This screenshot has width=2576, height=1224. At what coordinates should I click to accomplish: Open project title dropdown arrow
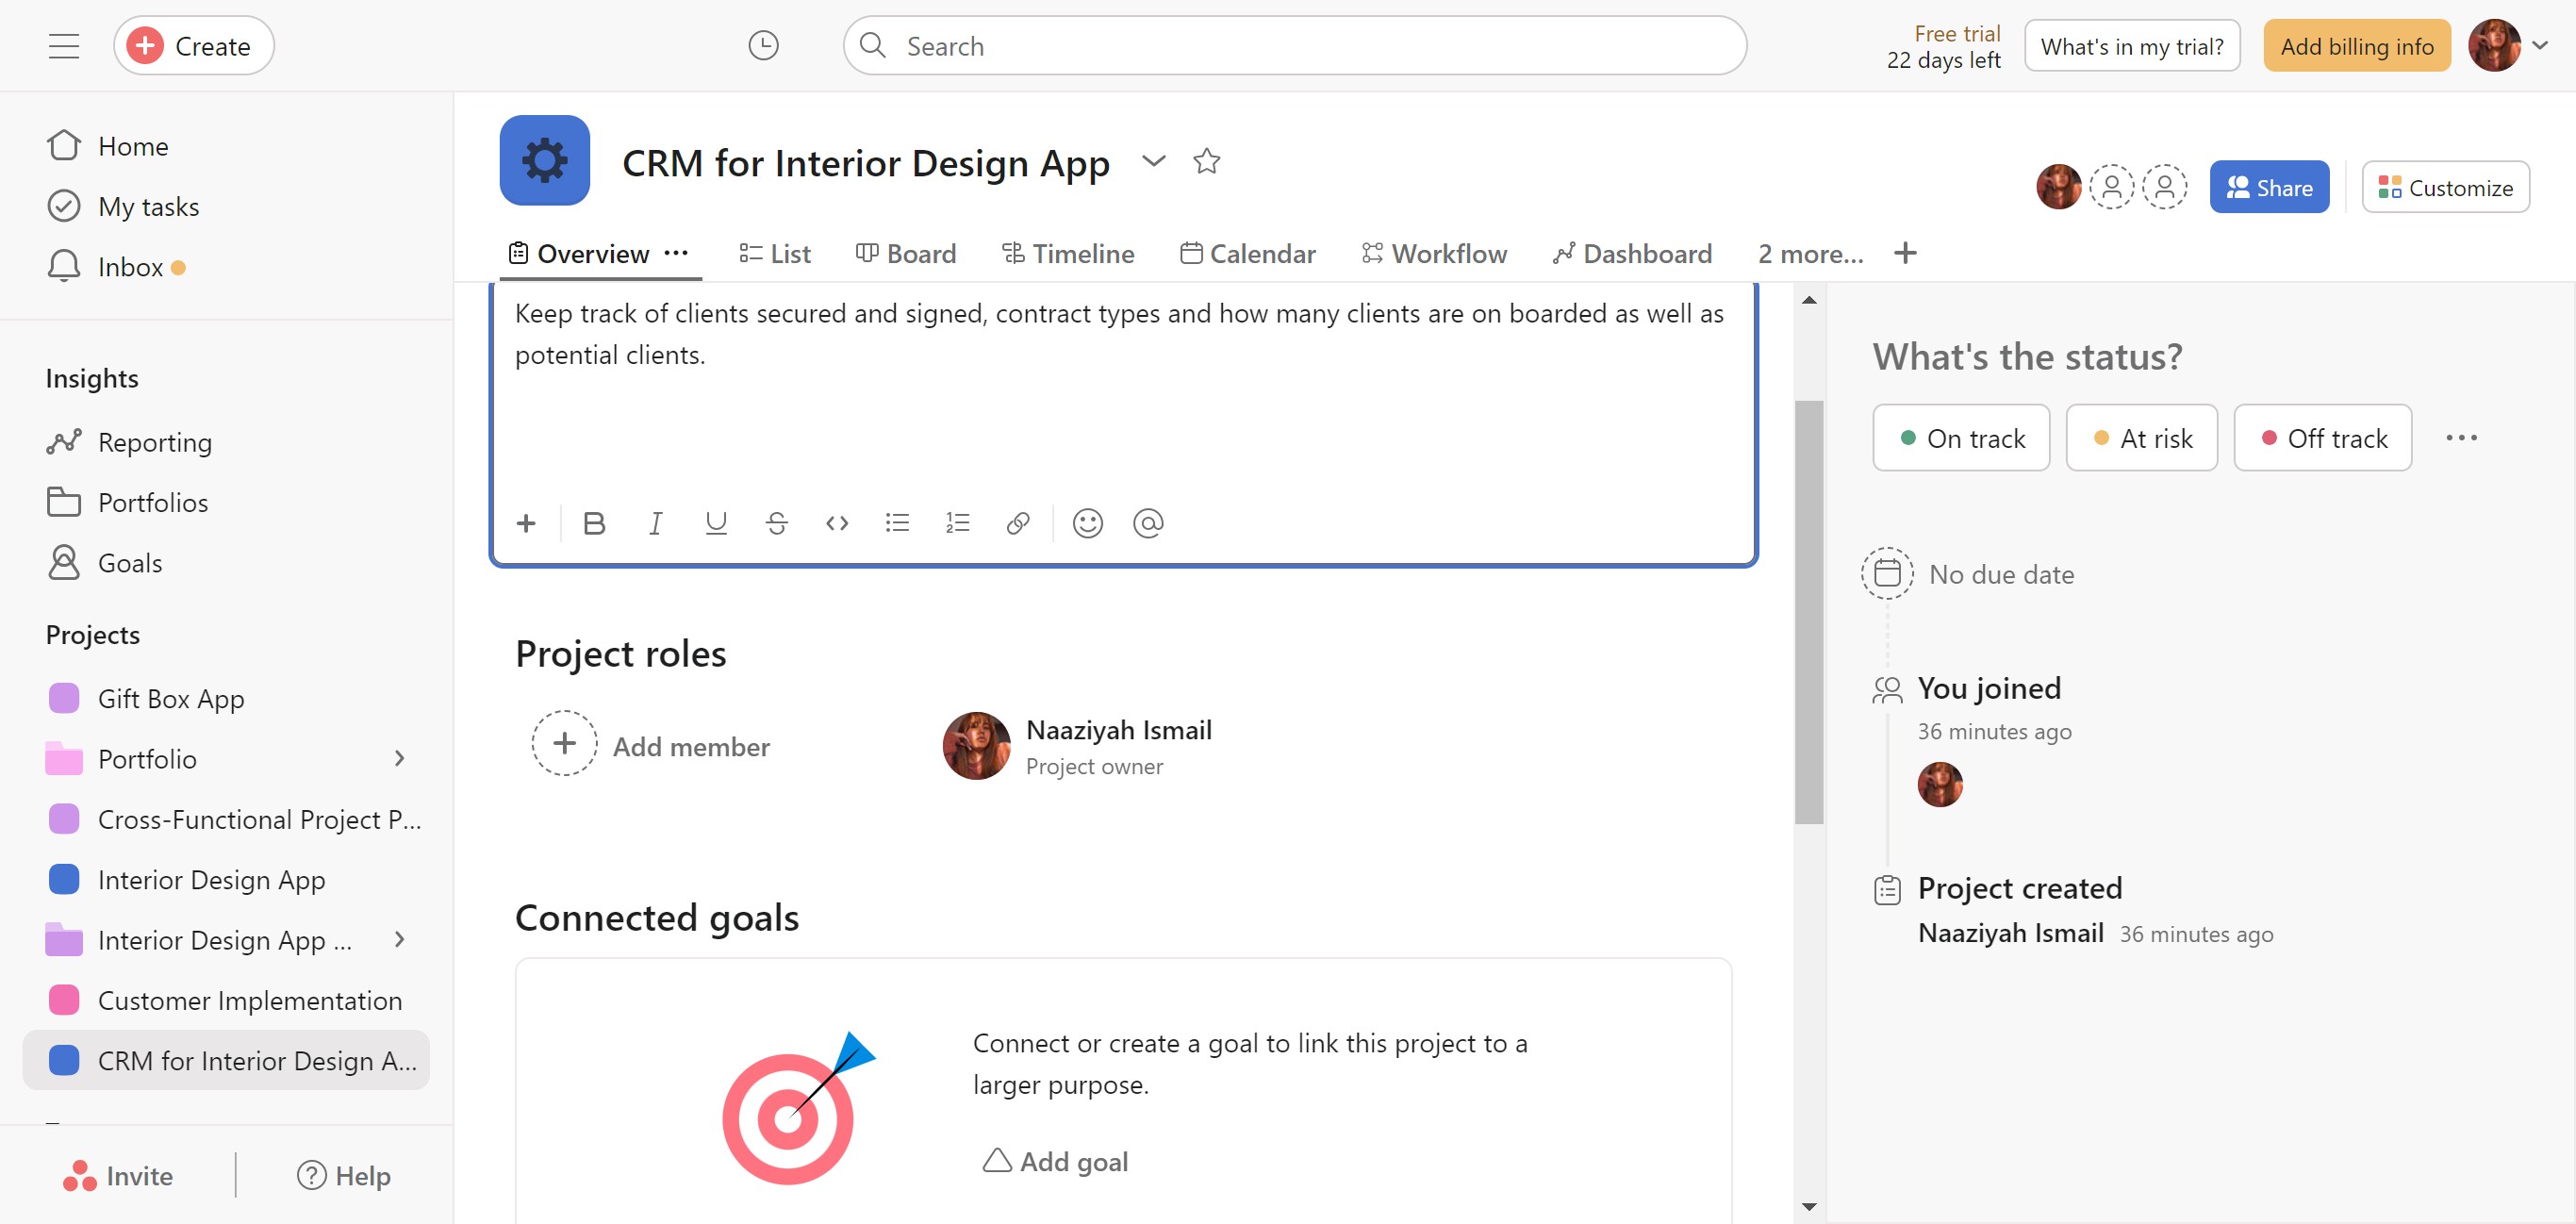[1153, 161]
